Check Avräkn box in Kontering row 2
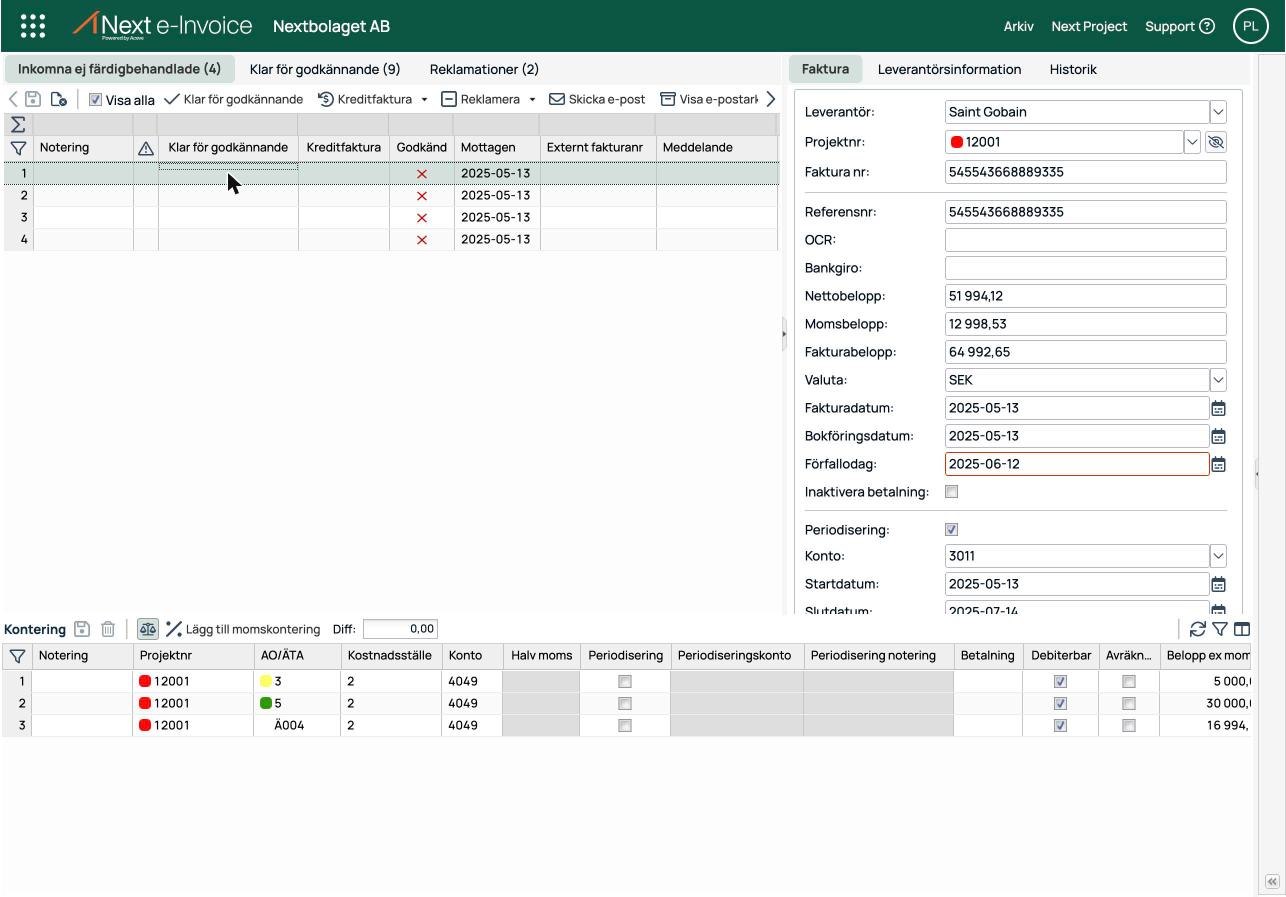 click(1129, 704)
